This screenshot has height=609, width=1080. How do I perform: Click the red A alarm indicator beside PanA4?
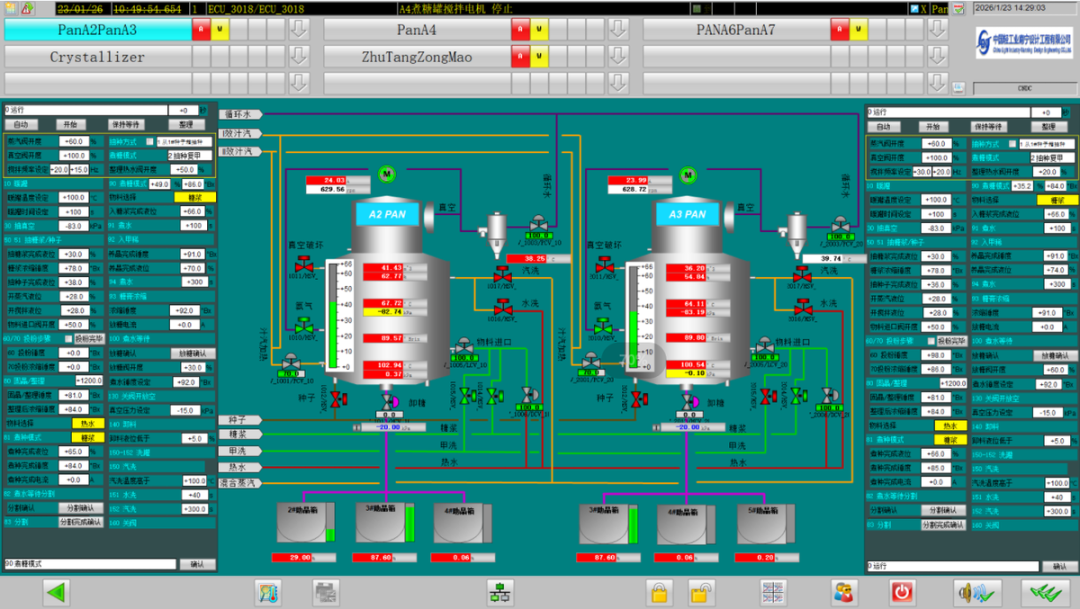tap(520, 29)
